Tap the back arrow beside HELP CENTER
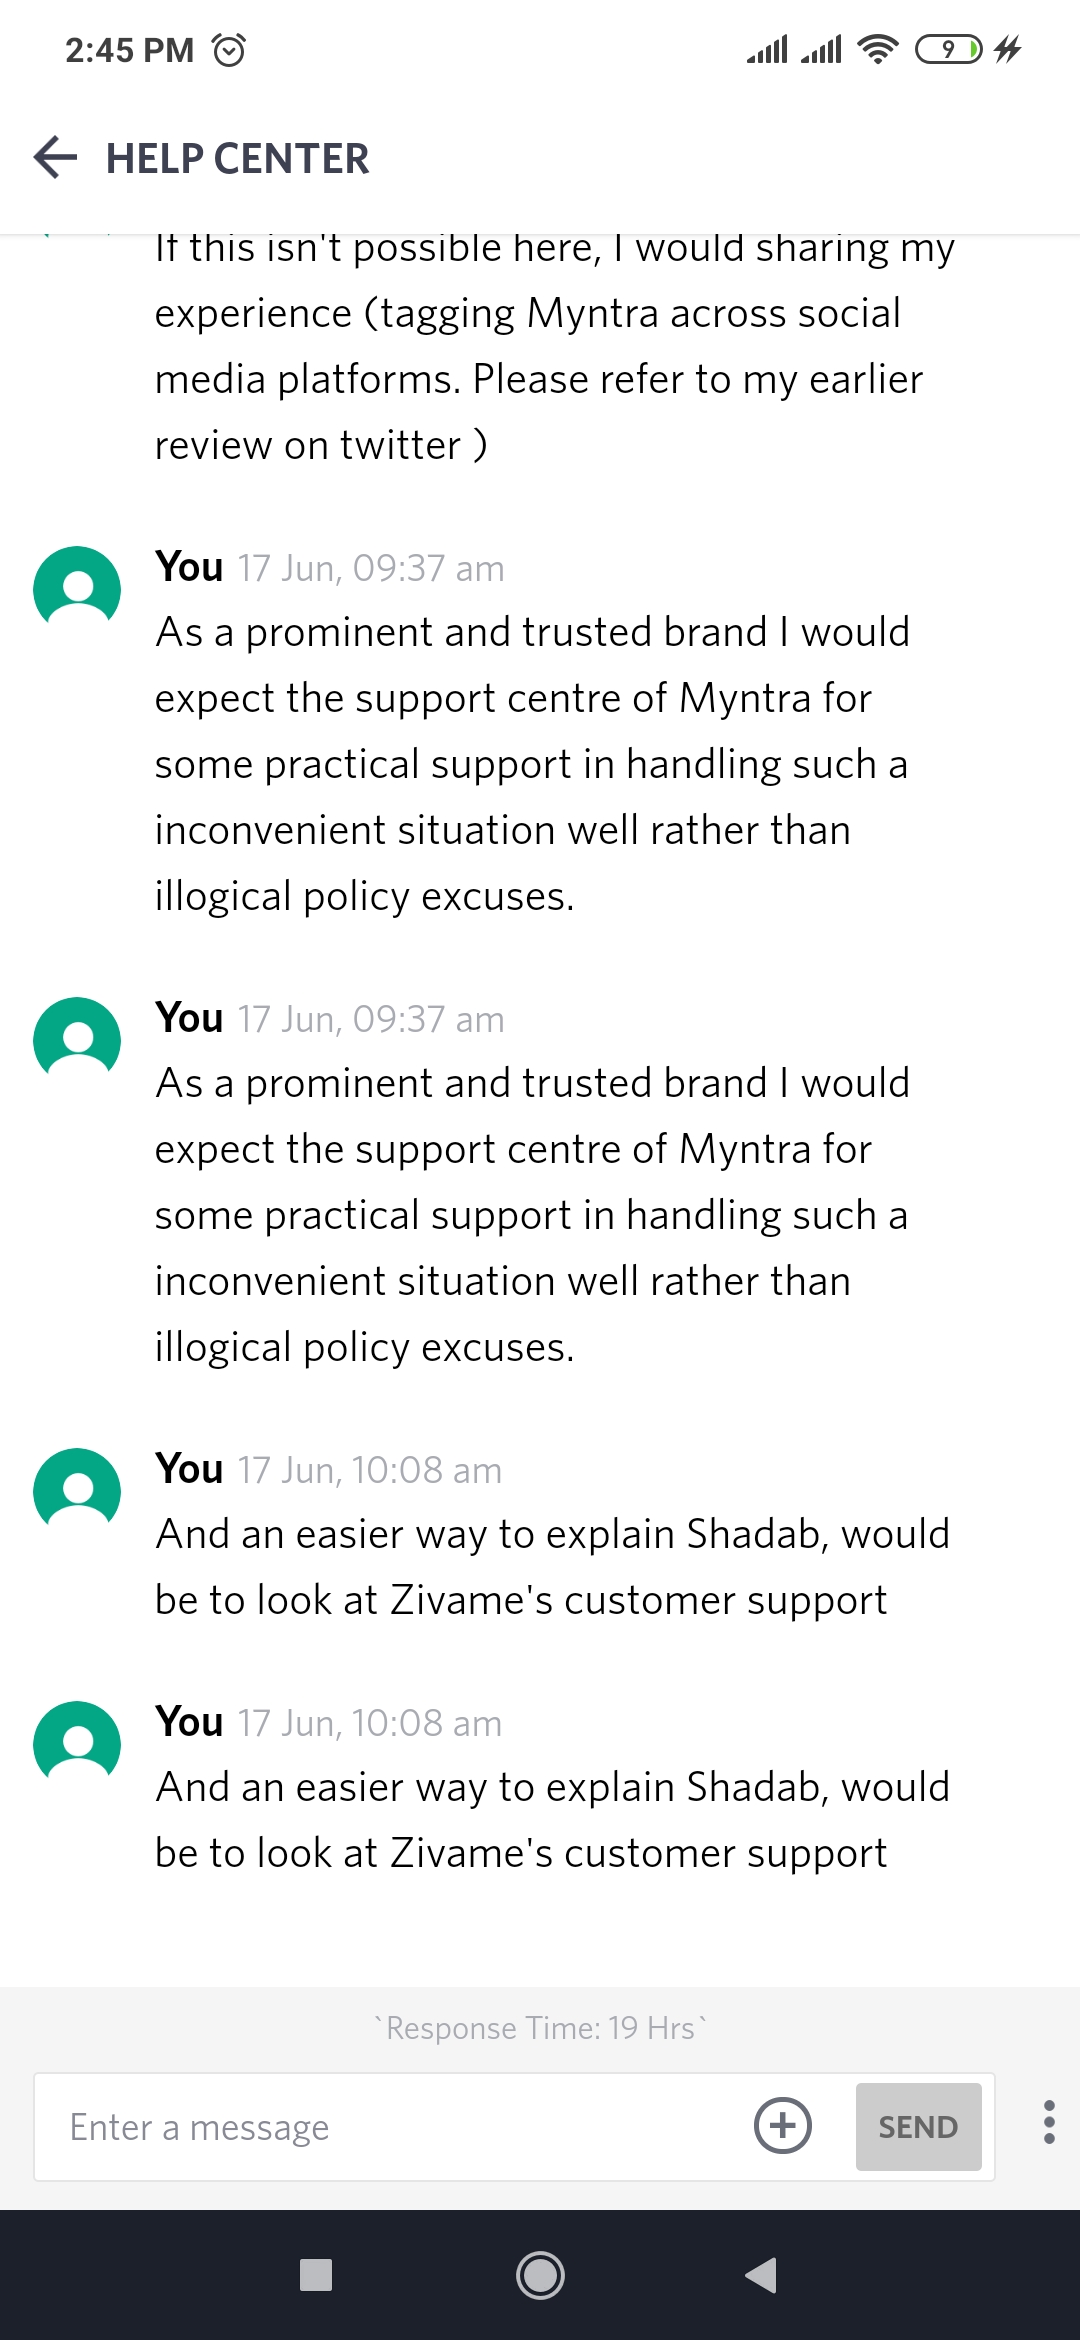The width and height of the screenshot is (1080, 2340). (56, 158)
